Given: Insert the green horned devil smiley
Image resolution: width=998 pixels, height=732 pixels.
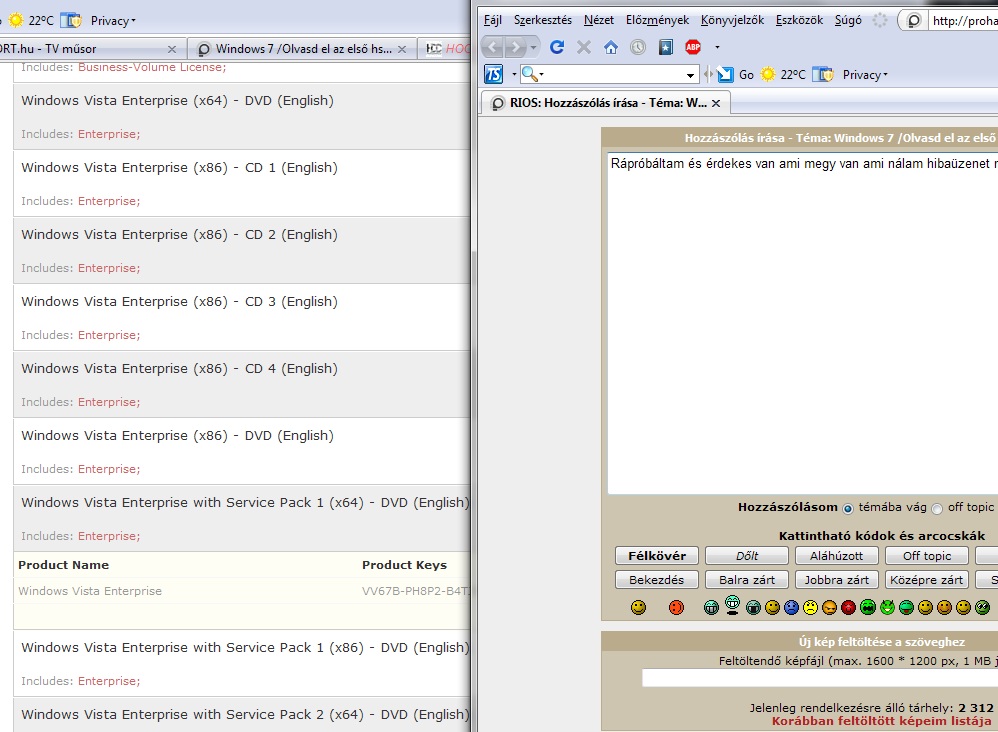Looking at the screenshot, I should [887, 607].
